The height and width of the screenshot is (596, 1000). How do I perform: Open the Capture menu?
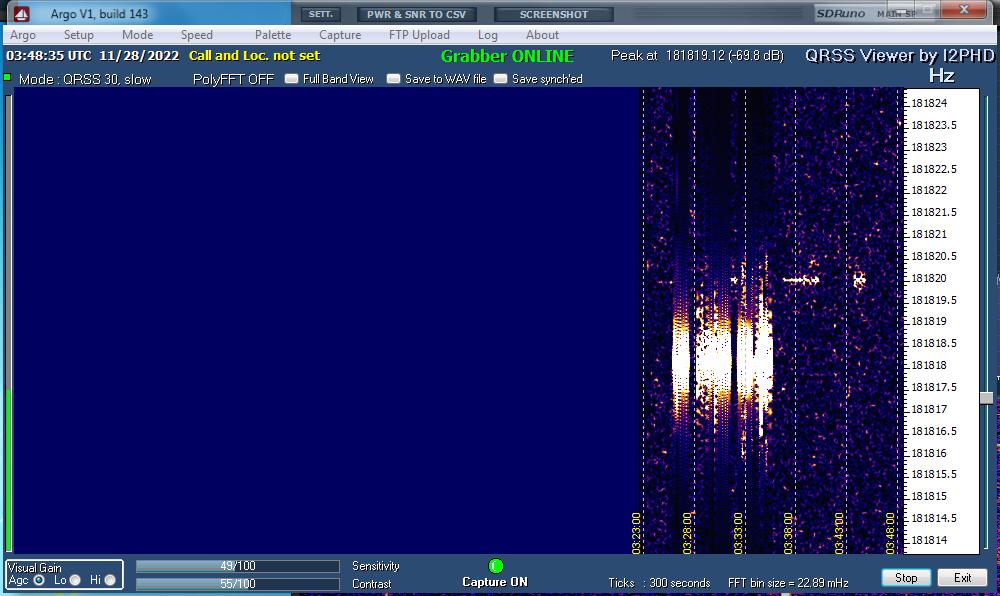[340, 35]
